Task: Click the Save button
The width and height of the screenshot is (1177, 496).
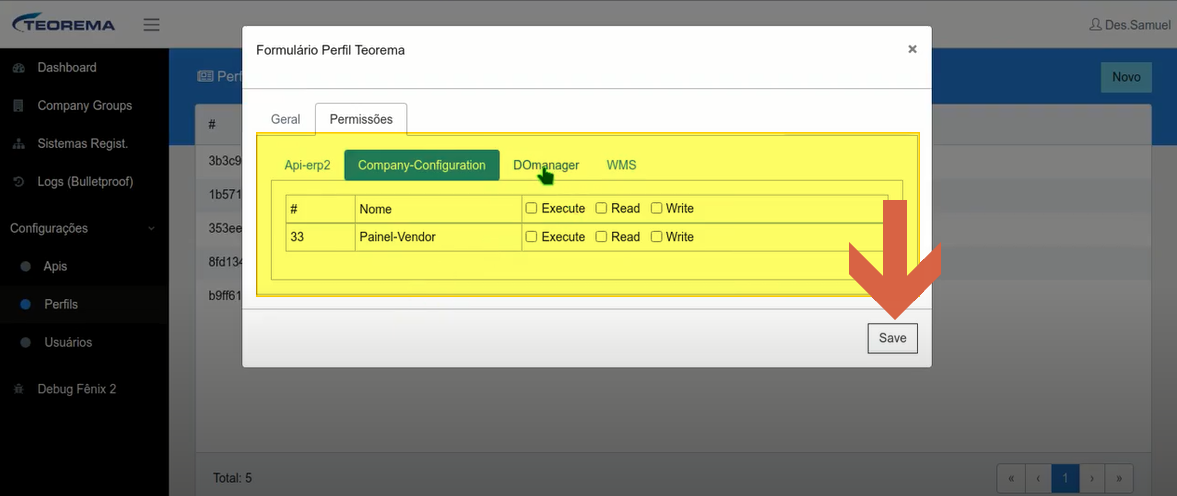Action: point(893,338)
